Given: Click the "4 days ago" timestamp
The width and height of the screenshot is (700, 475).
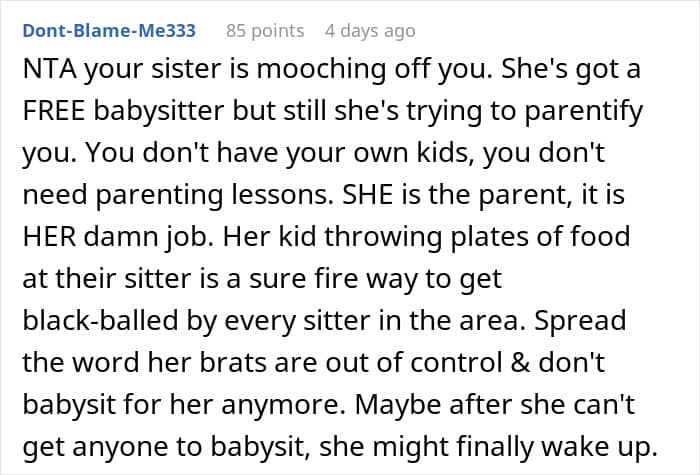Looking at the screenshot, I should (369, 31).
